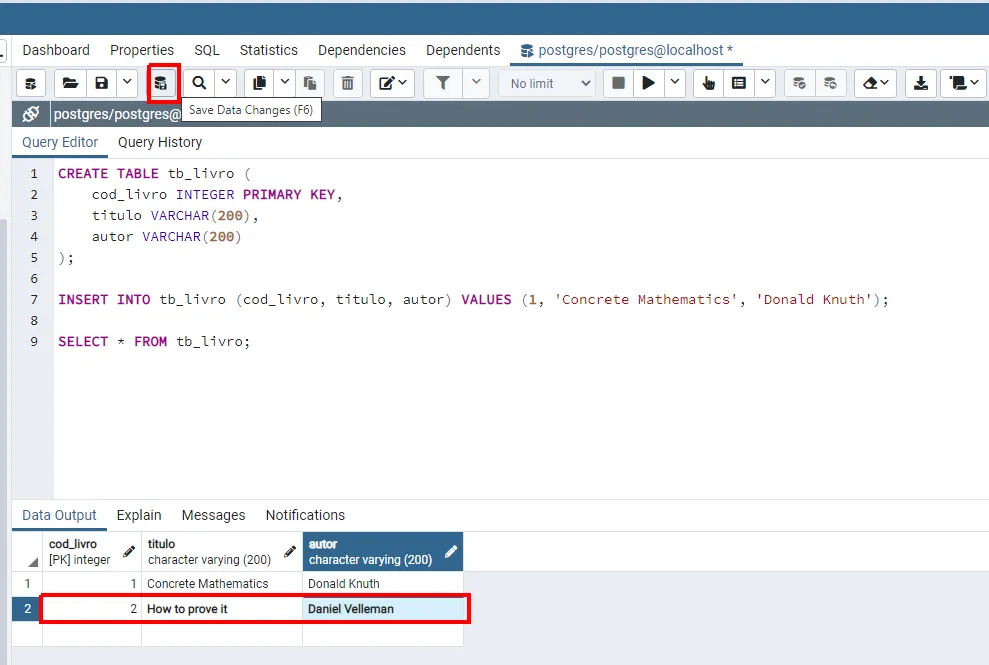
Task: Click pencil icon in cod_livro column header
Action: [129, 551]
